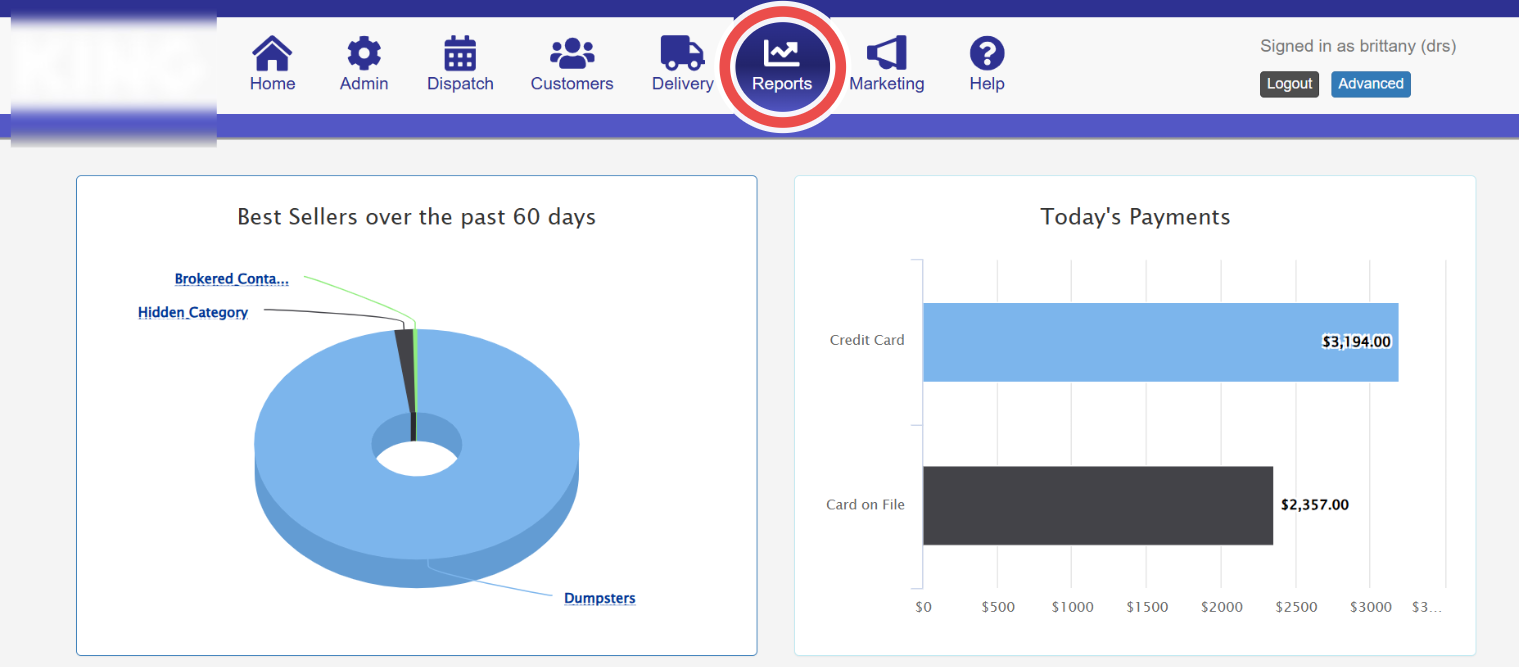Viewport: 1519px width, 667px height.
Task: Click the blue Credit Card payment bar
Action: [x=1160, y=342]
